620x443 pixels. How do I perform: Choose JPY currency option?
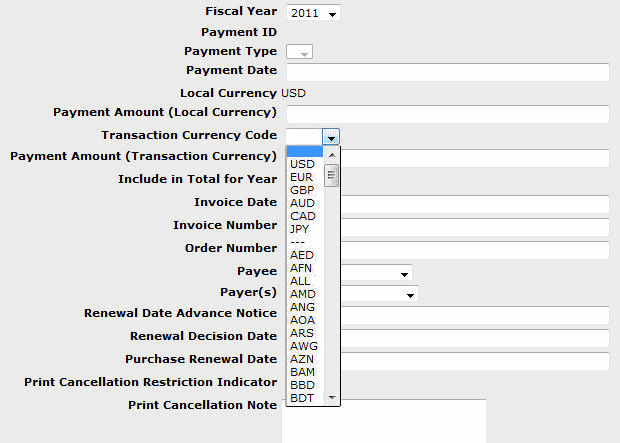click(300, 229)
